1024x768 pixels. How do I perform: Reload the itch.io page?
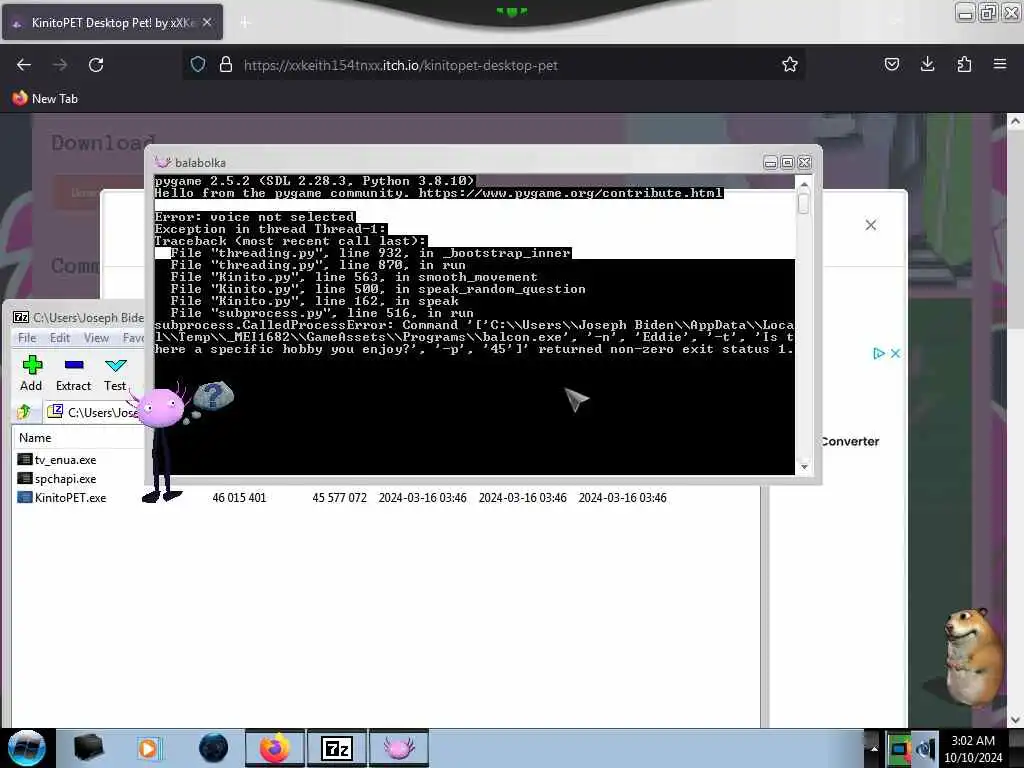(96, 65)
